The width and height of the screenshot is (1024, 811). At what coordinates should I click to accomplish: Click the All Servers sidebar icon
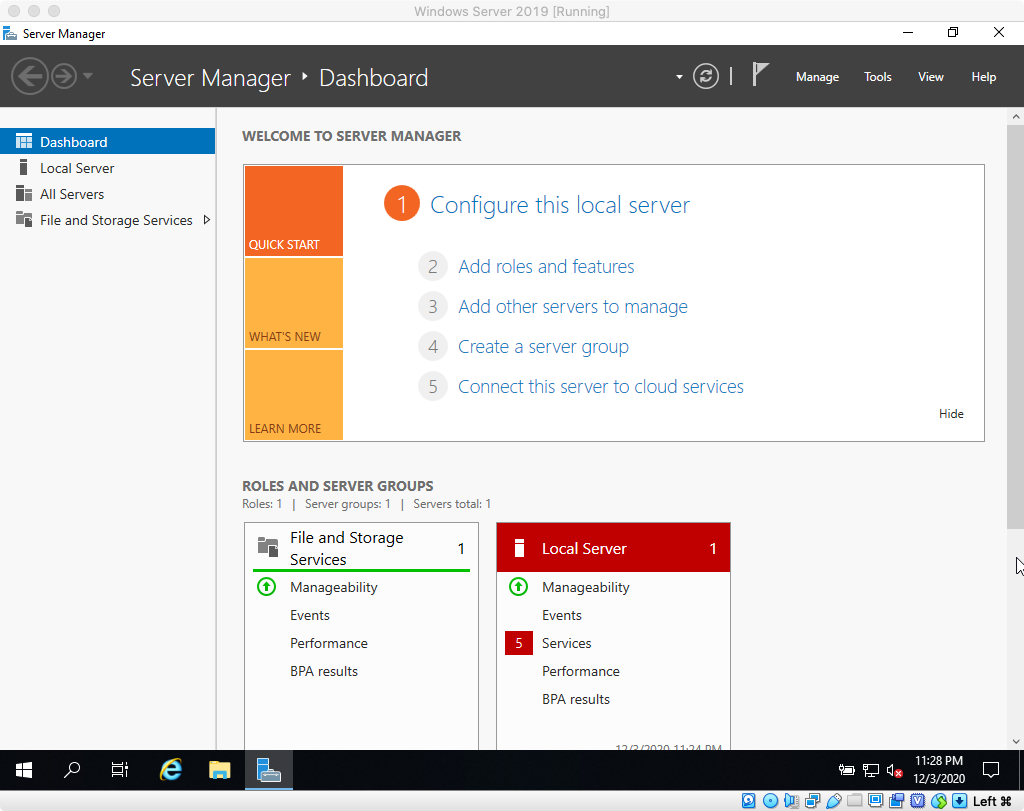tap(24, 193)
